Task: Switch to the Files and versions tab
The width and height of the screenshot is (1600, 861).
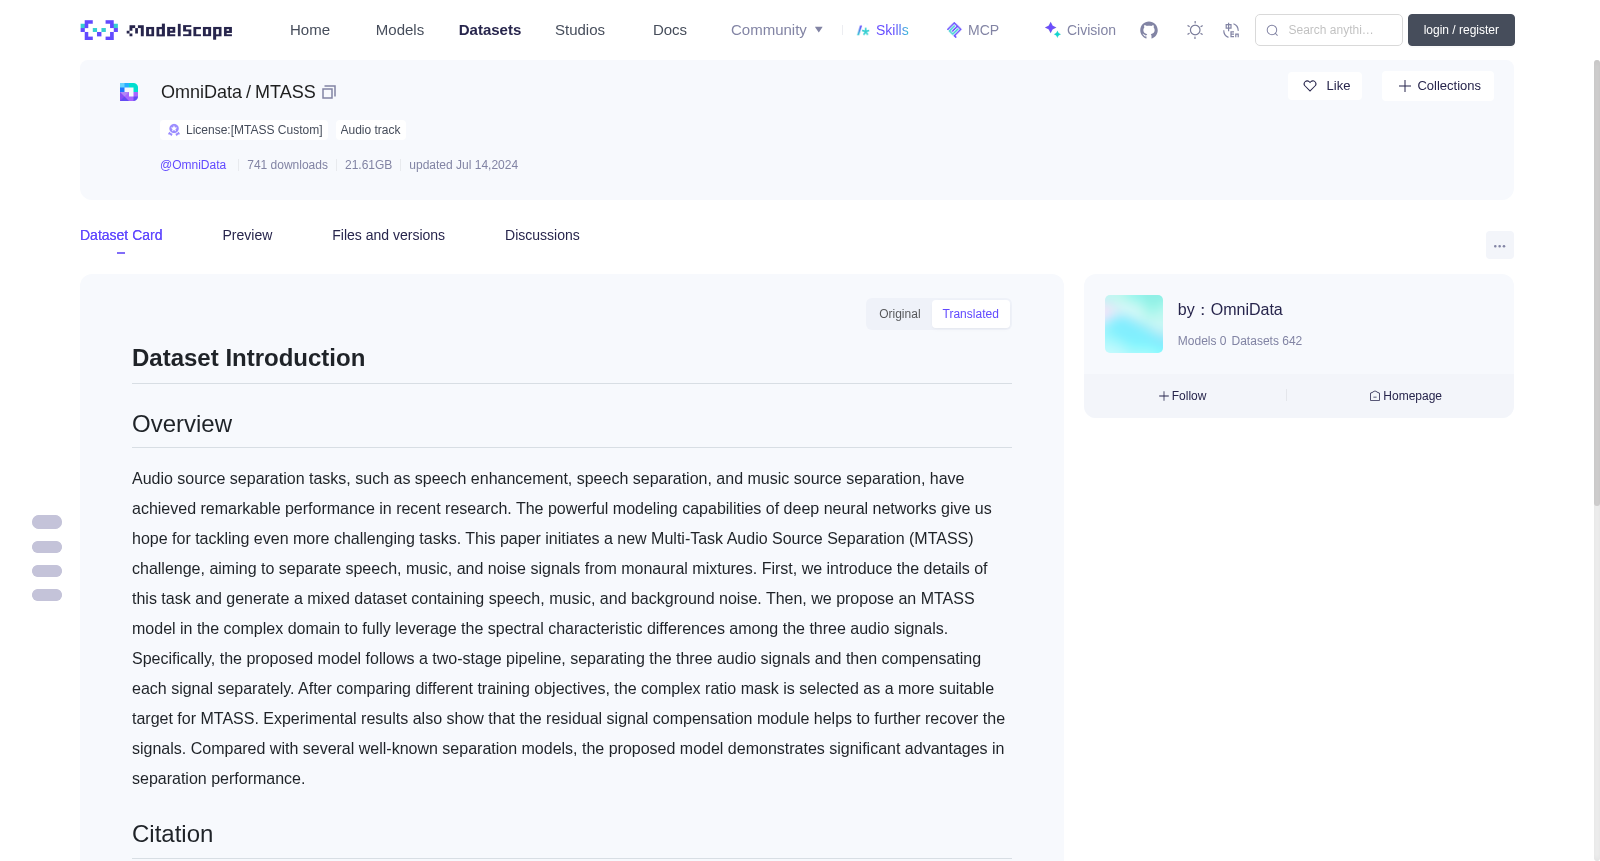Action: [388, 235]
